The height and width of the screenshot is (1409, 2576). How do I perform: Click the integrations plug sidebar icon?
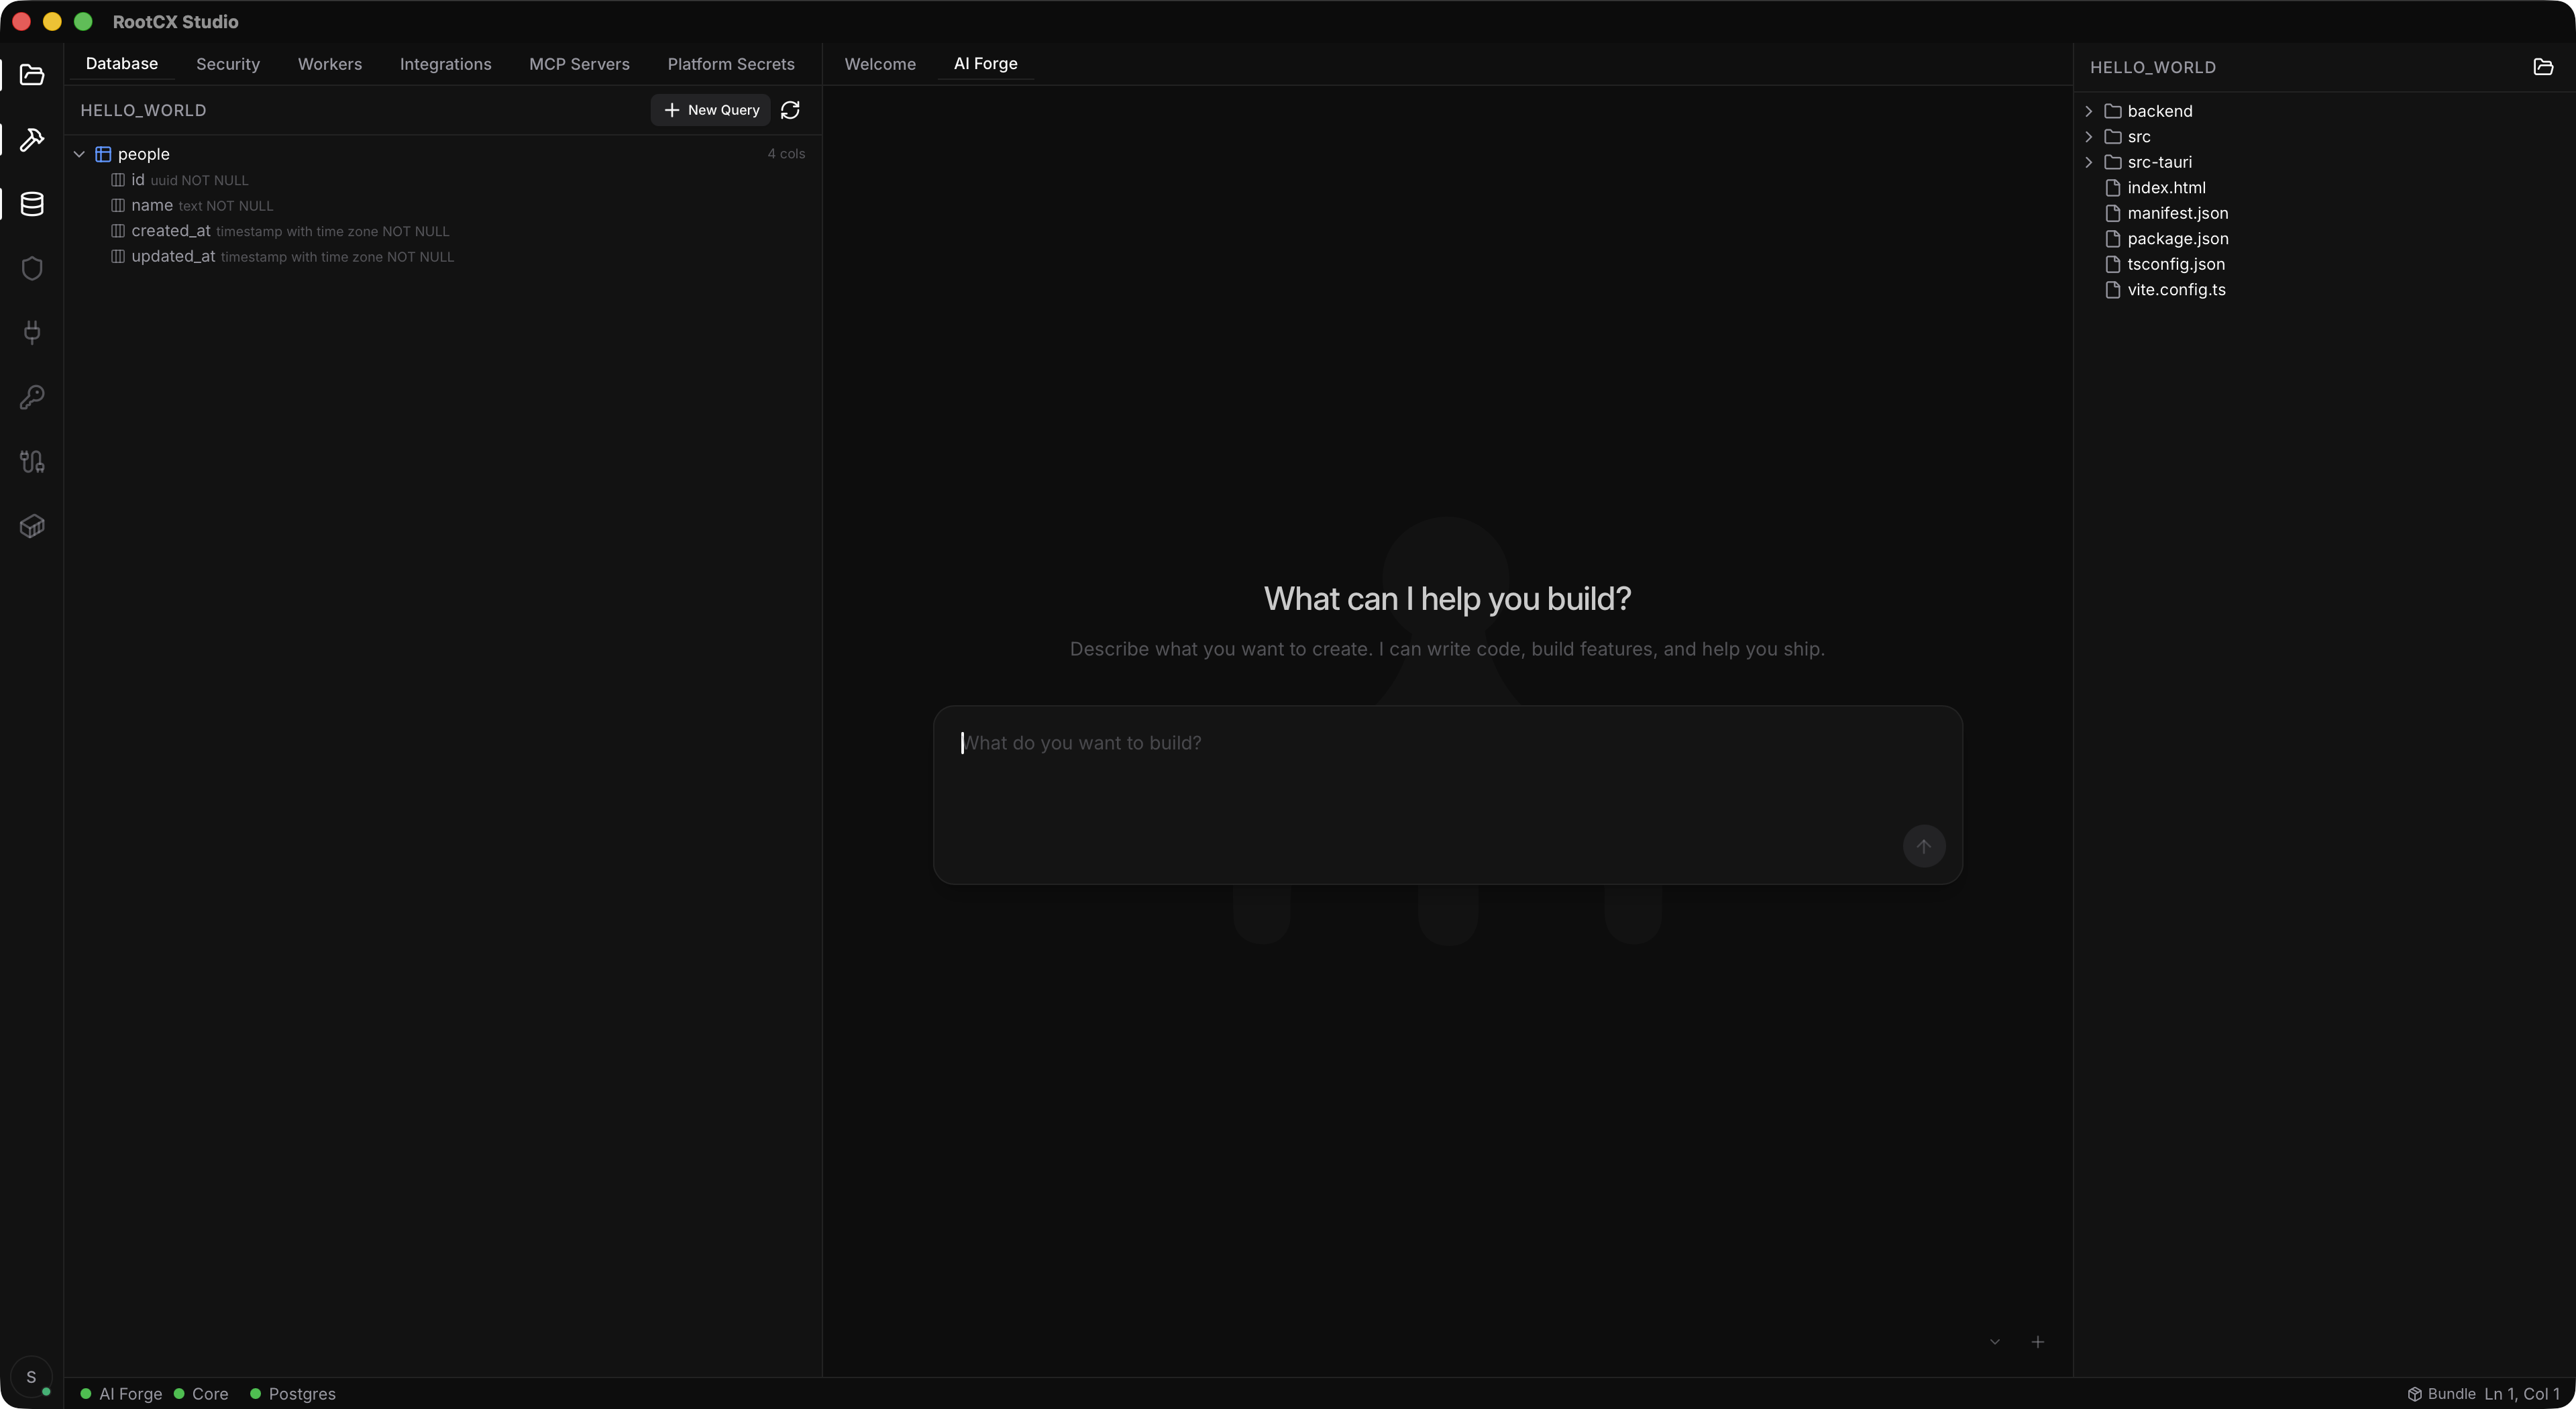pos(32,332)
